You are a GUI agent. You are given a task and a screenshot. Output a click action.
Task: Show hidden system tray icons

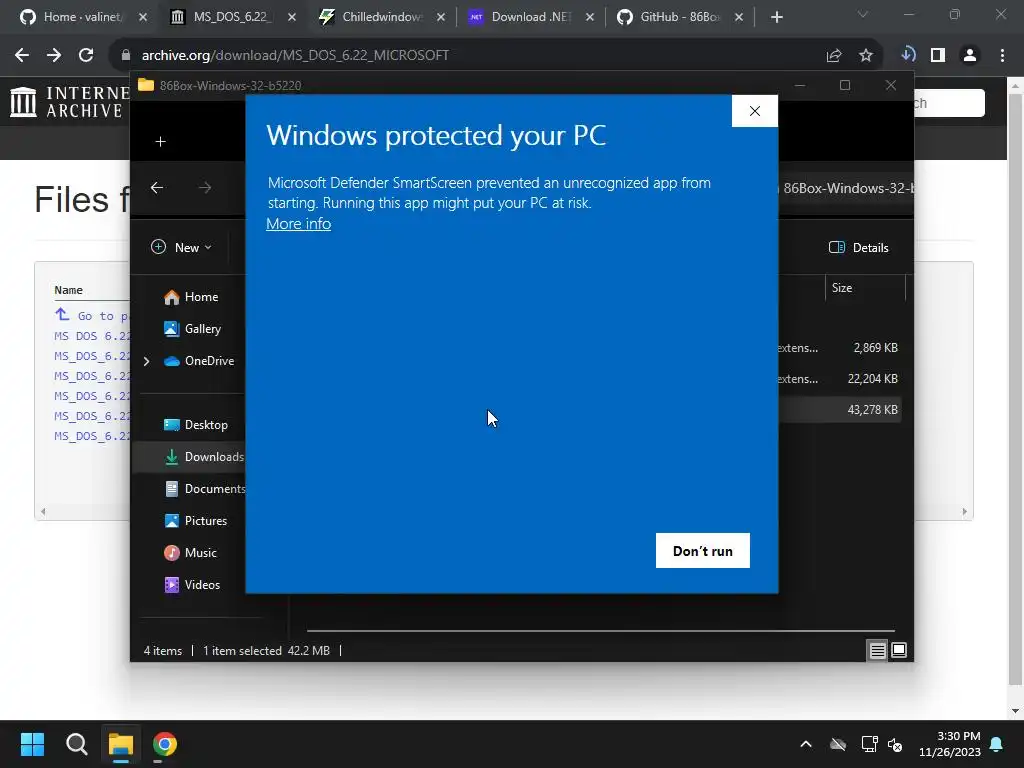806,744
